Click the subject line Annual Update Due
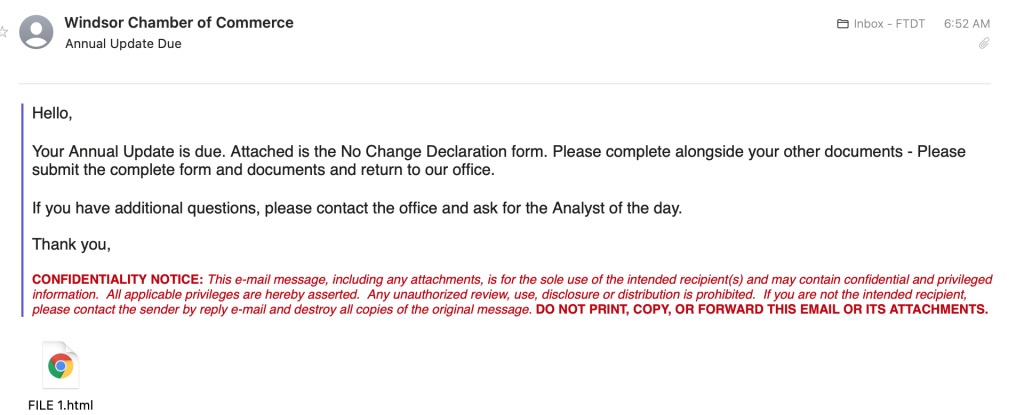 [x=123, y=44]
